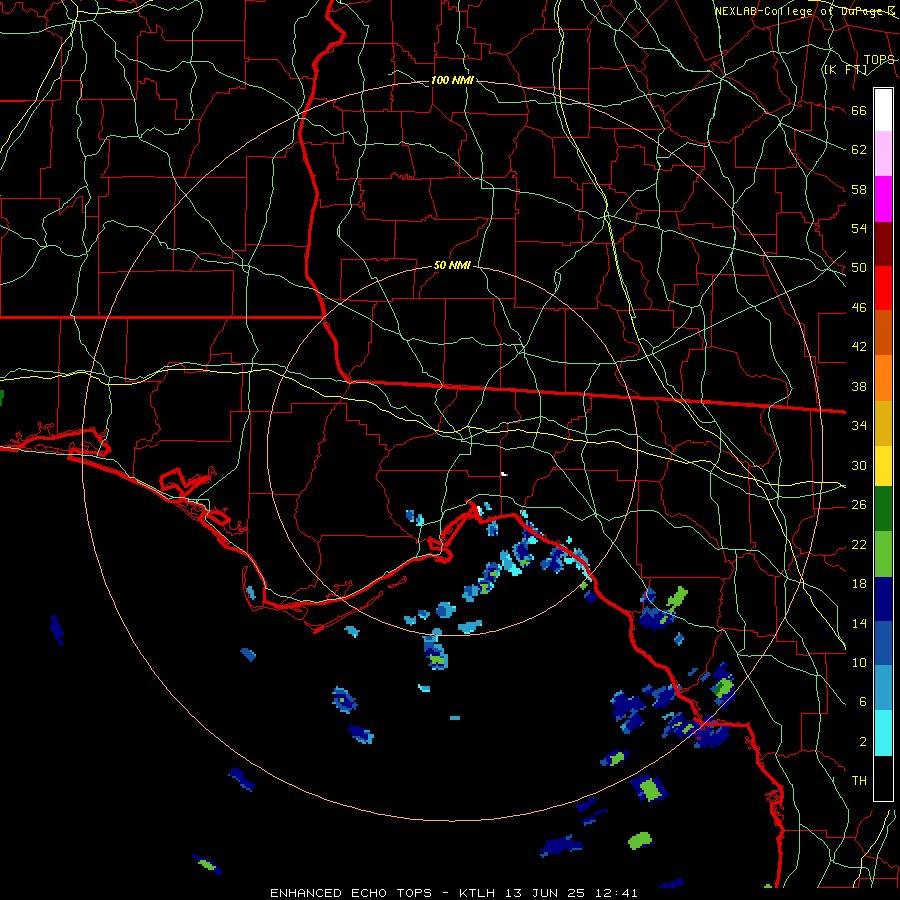Select the dark orange legend swatch
900x900 pixels.
(x=883, y=332)
